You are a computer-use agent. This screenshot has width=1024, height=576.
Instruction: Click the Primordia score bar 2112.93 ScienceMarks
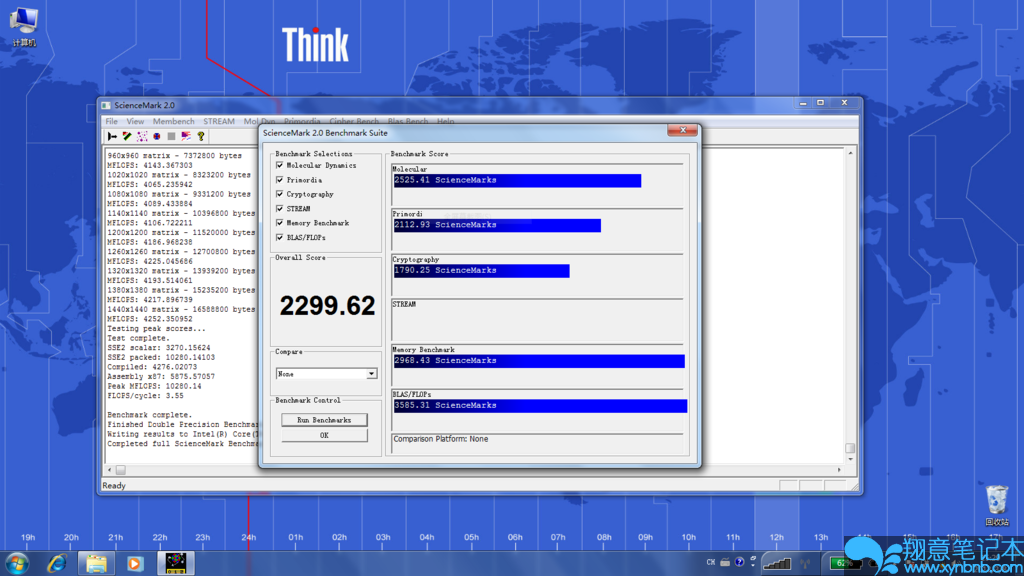click(497, 225)
